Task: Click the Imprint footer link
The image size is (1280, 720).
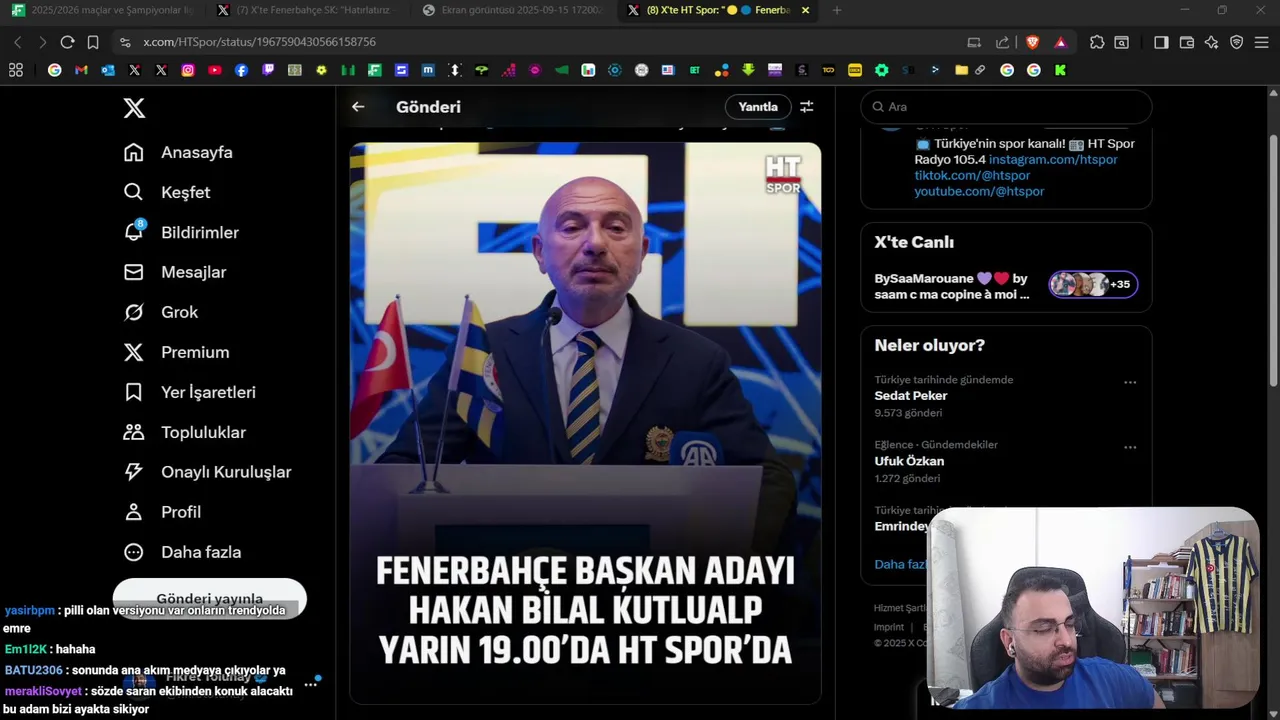Action: coord(889,627)
